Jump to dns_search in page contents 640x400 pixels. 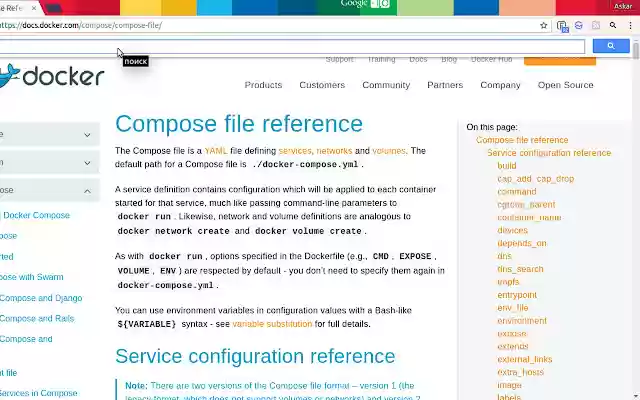coord(520,269)
